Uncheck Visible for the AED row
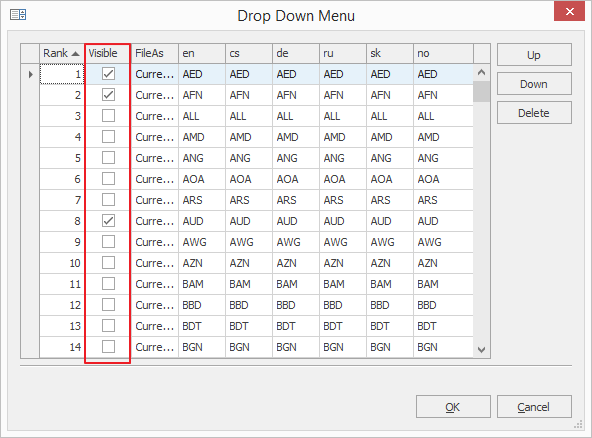This screenshot has width=592, height=438. (108, 74)
